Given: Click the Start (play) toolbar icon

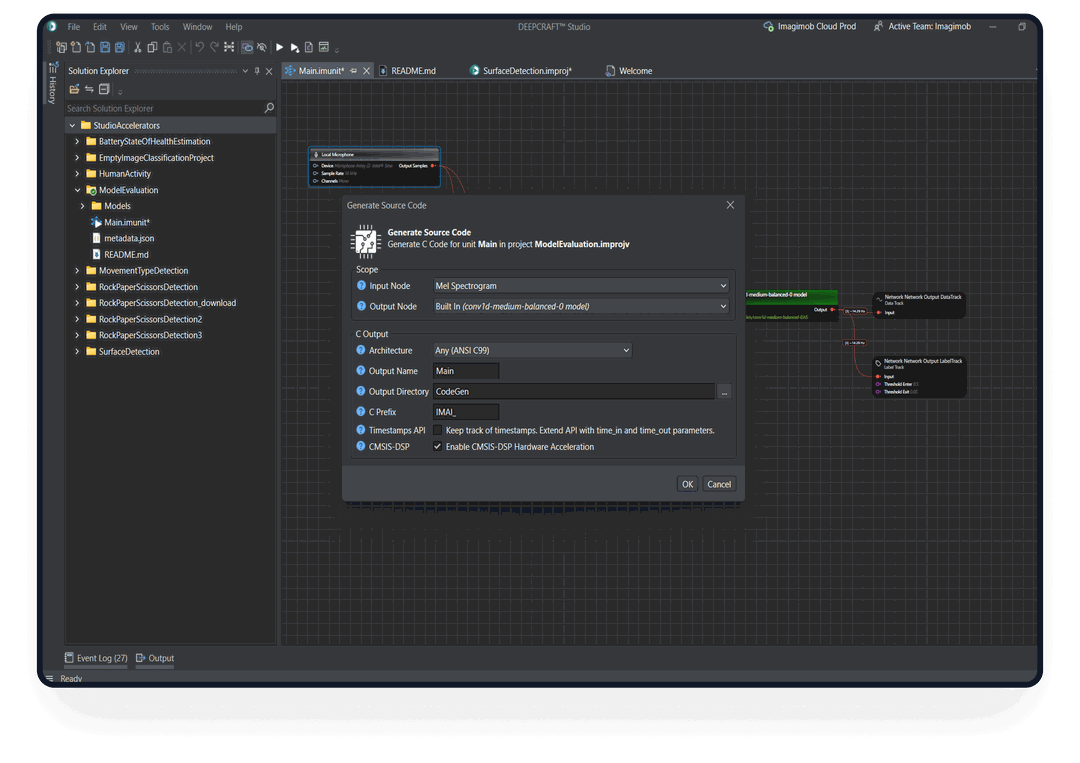Looking at the screenshot, I should tap(280, 47).
